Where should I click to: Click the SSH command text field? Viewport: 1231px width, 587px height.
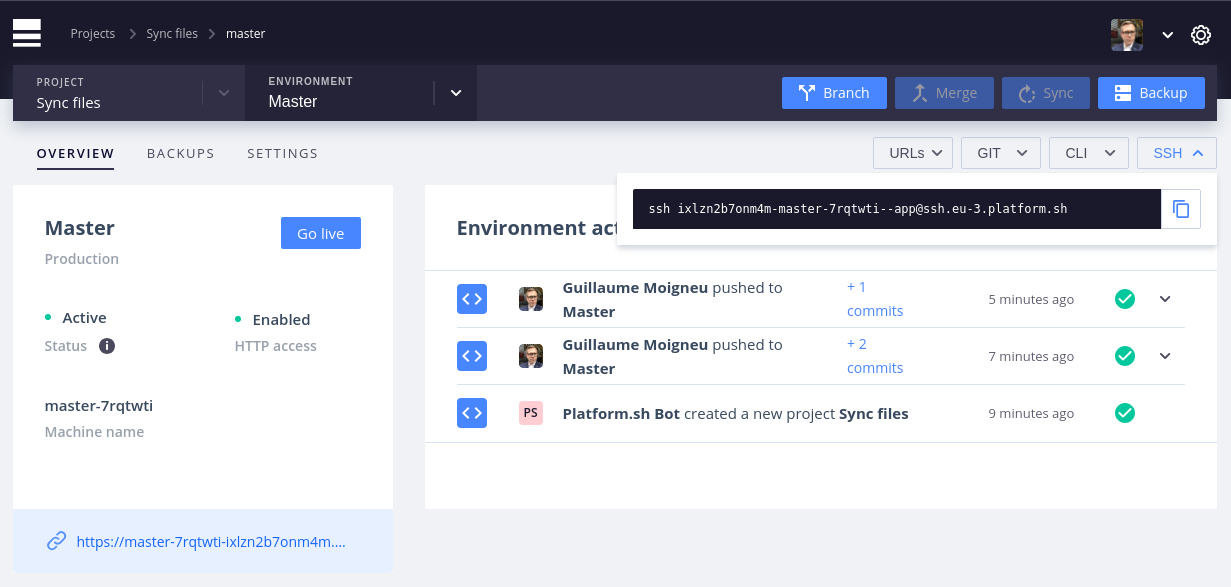pos(897,209)
